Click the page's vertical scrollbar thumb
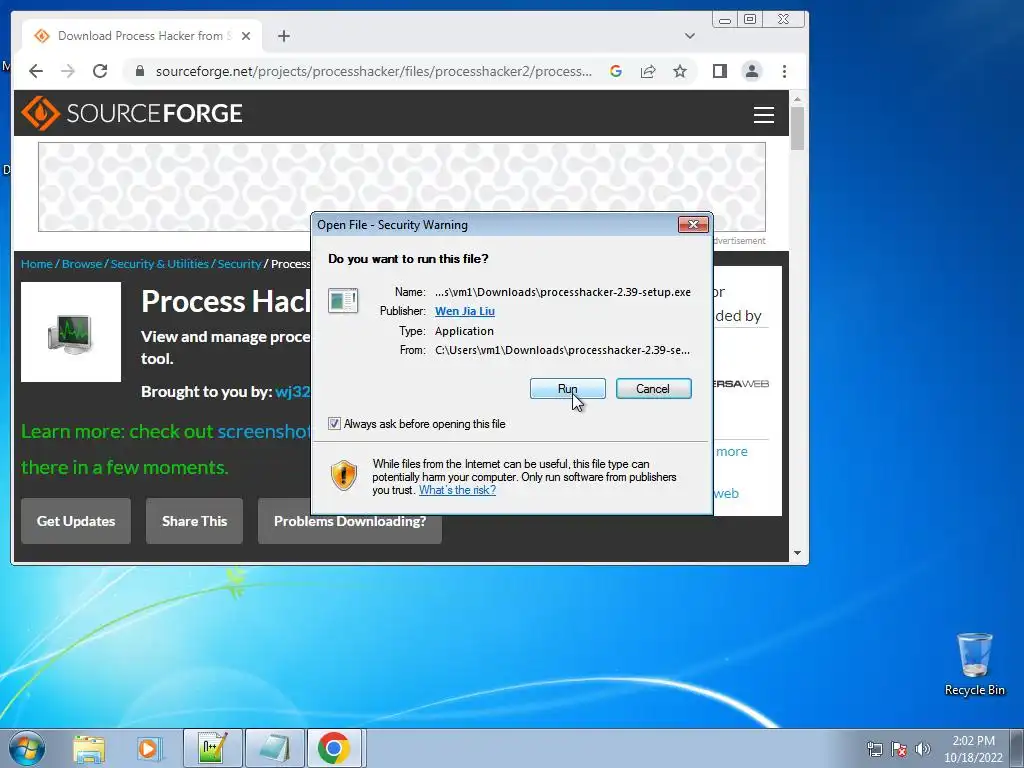 [x=797, y=128]
